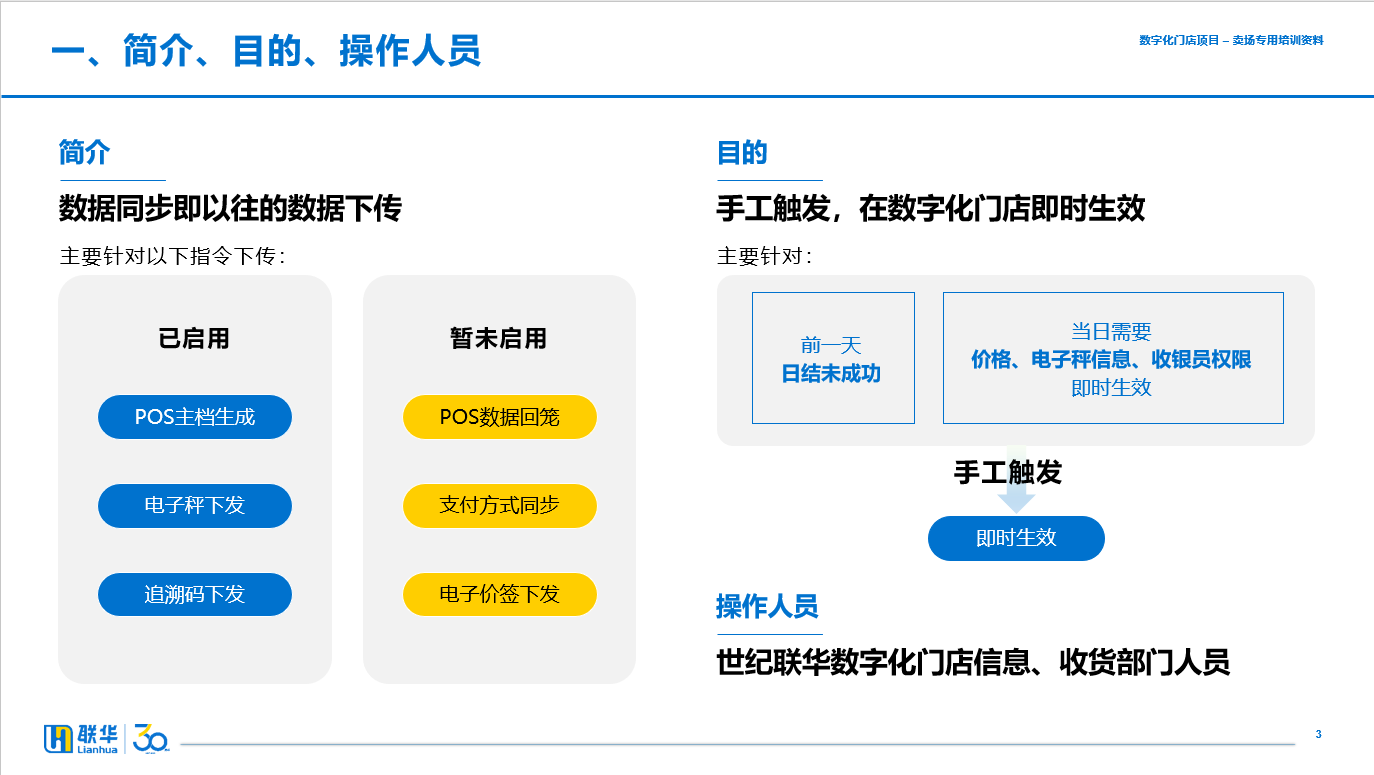Click the text 世纪联华数字化门店信息、收货部门人员
Screen dimensions: 1374x775
pyautogui.click(x=973, y=662)
